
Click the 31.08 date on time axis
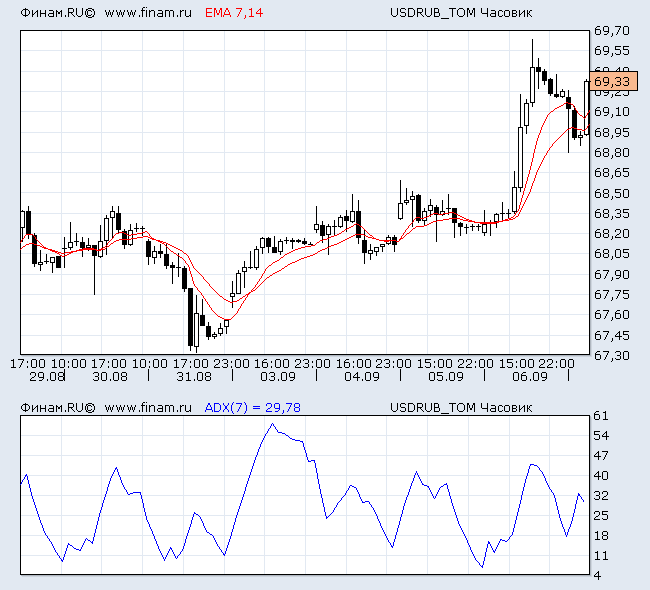click(193, 377)
